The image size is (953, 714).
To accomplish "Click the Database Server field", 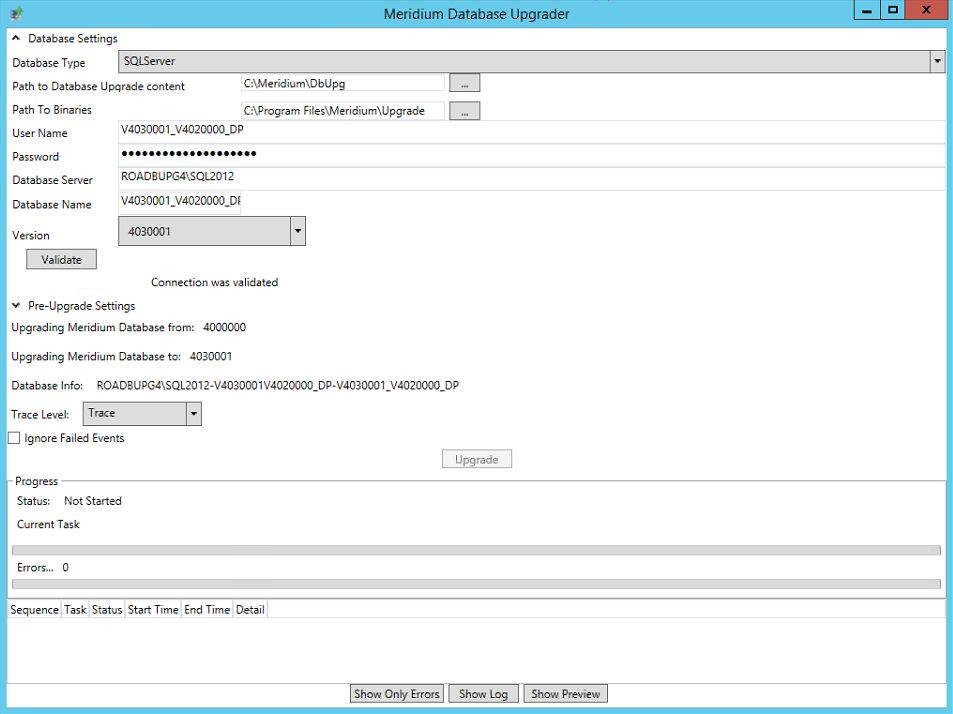I will (x=532, y=178).
